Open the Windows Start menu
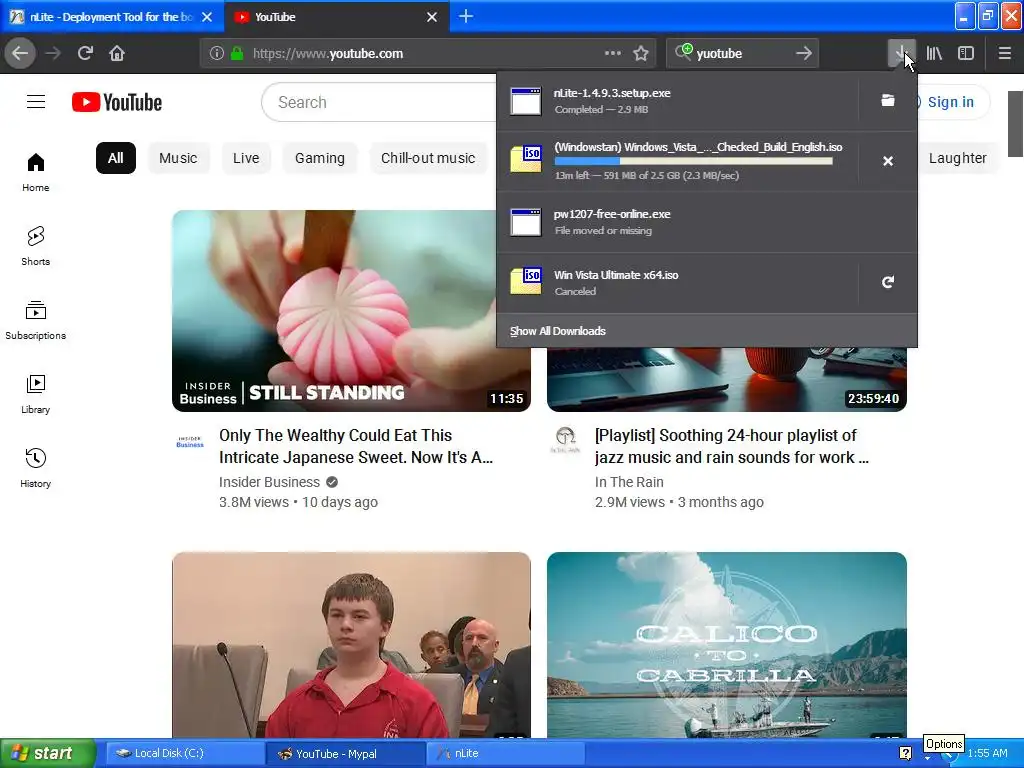This screenshot has height=768, width=1024. point(48,754)
